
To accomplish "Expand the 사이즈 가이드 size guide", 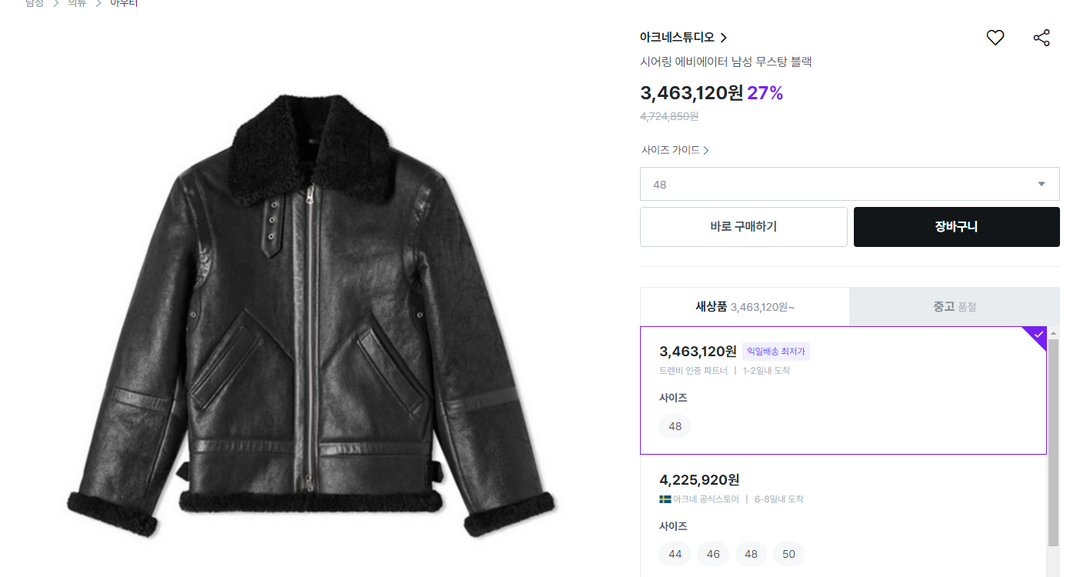I will [x=675, y=150].
